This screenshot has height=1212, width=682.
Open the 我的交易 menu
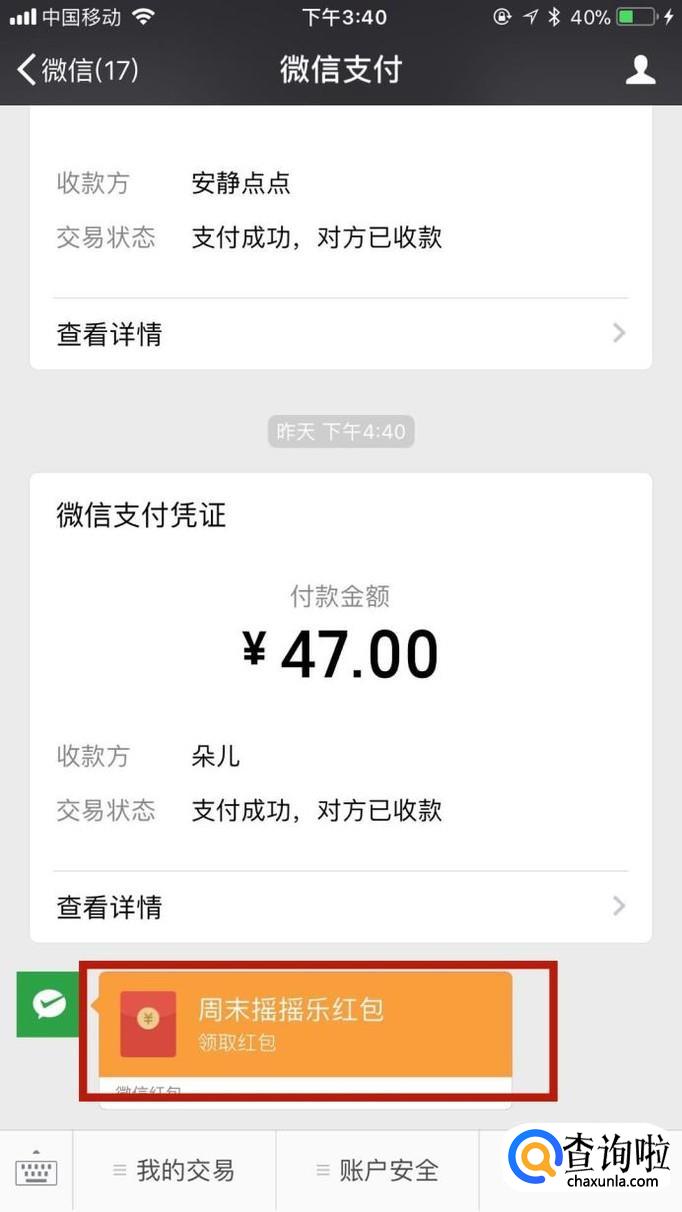click(174, 1171)
